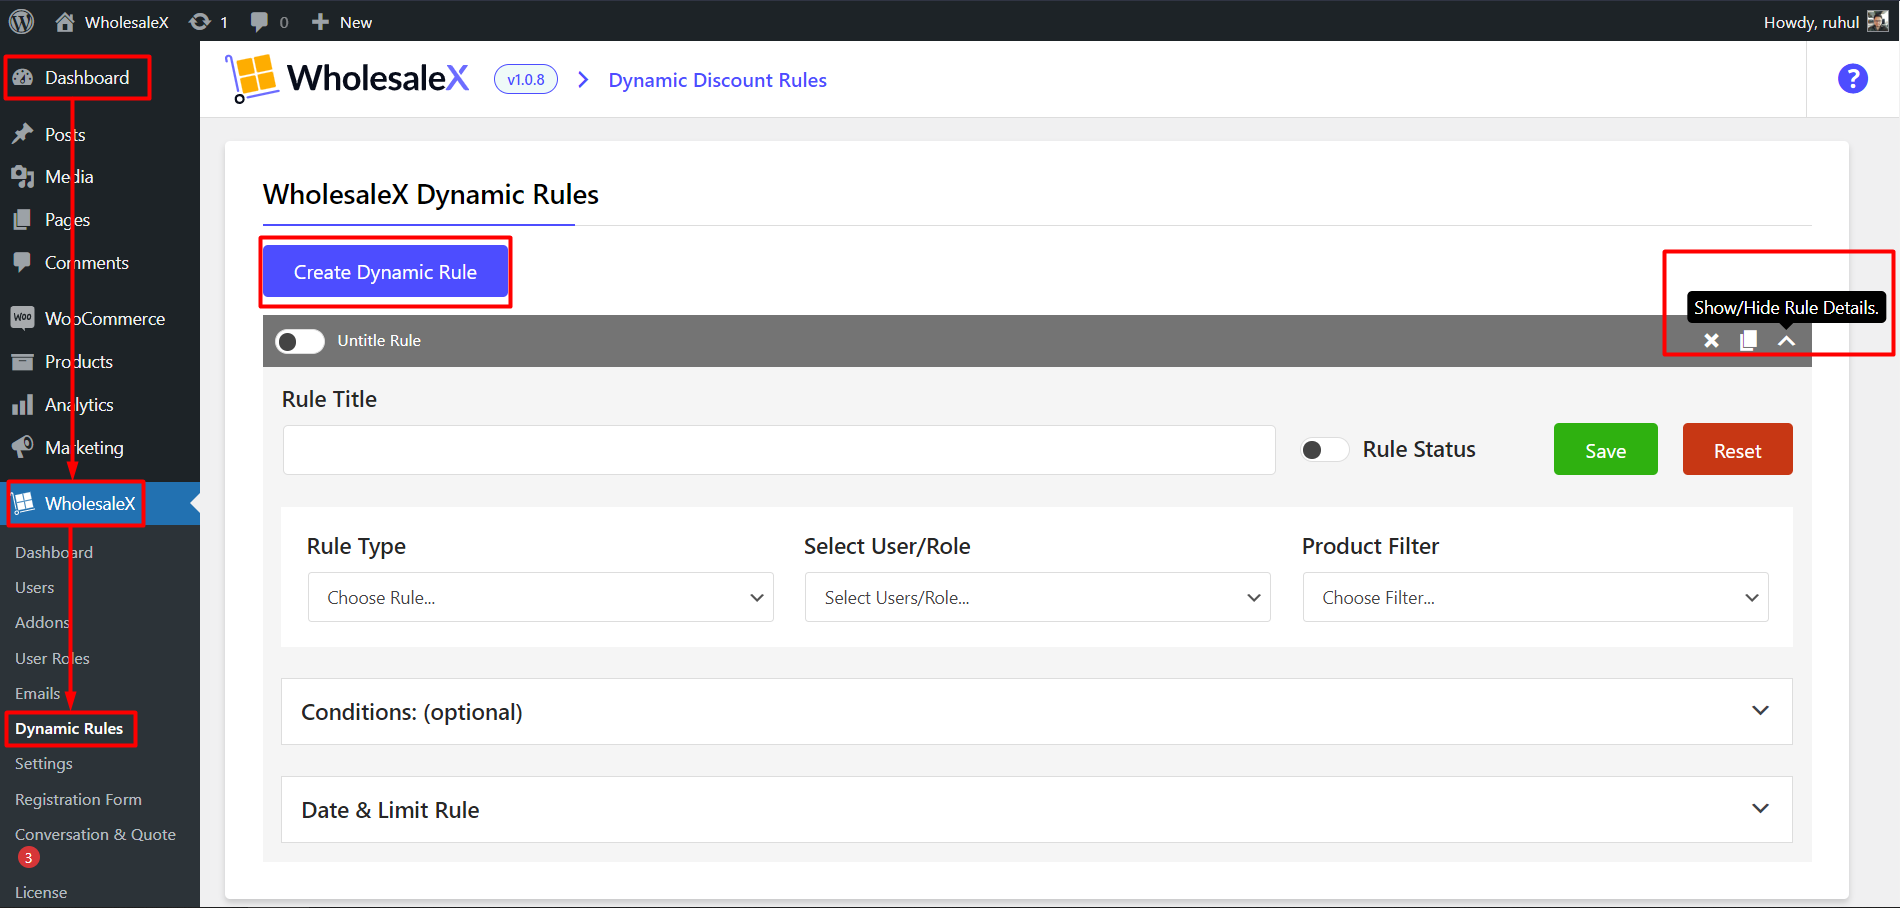
Task: Open the License submenu item
Action: (x=41, y=893)
